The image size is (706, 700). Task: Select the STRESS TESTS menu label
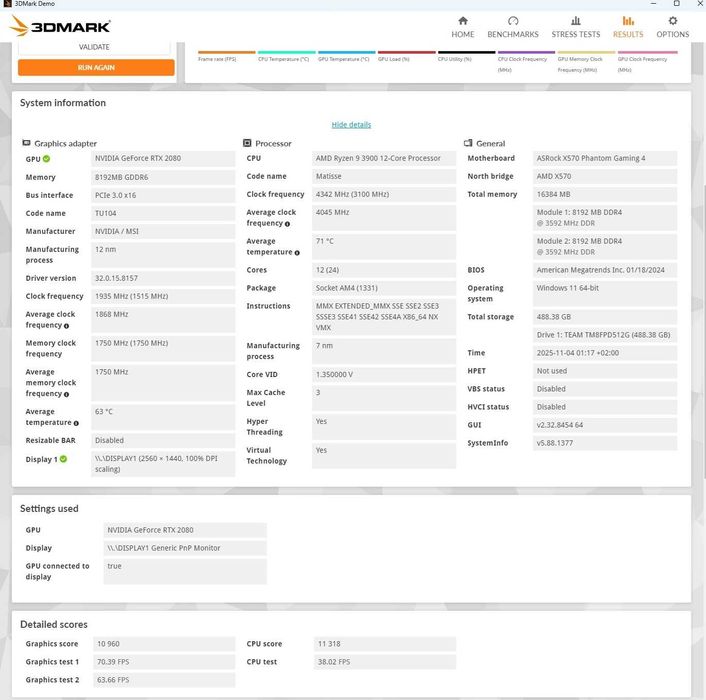coord(575,34)
